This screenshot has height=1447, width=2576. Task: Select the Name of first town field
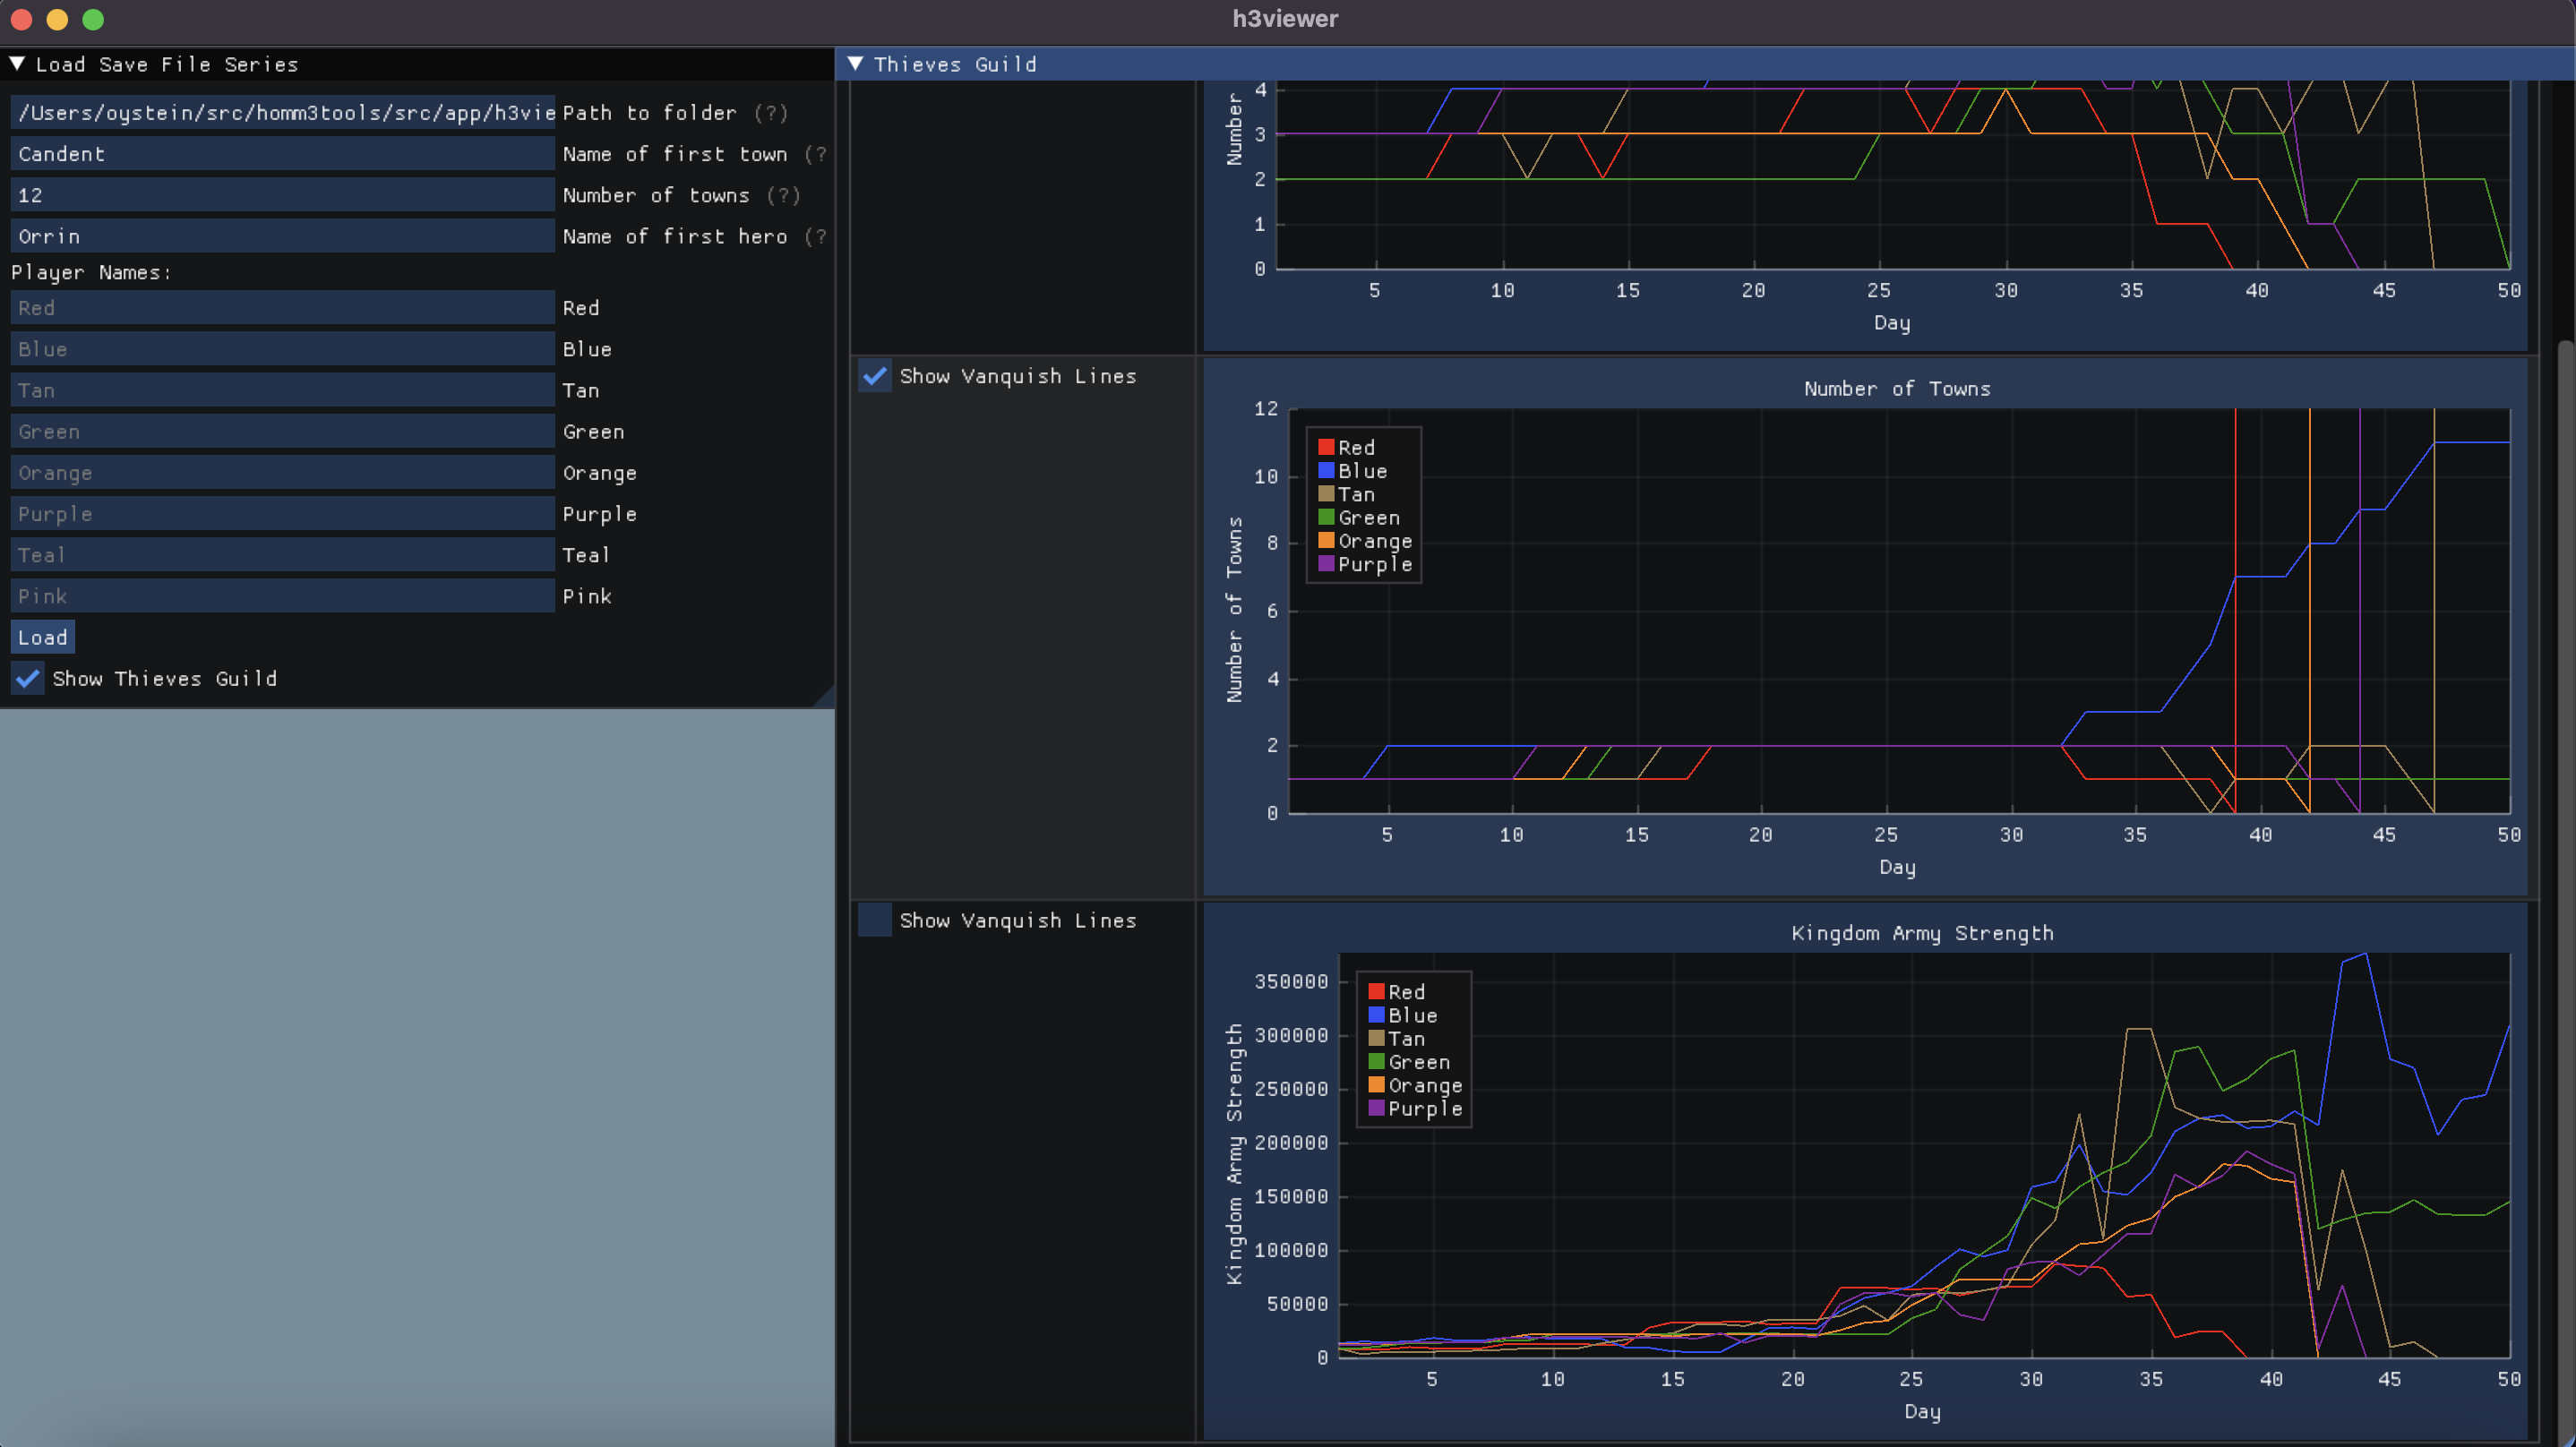point(281,152)
